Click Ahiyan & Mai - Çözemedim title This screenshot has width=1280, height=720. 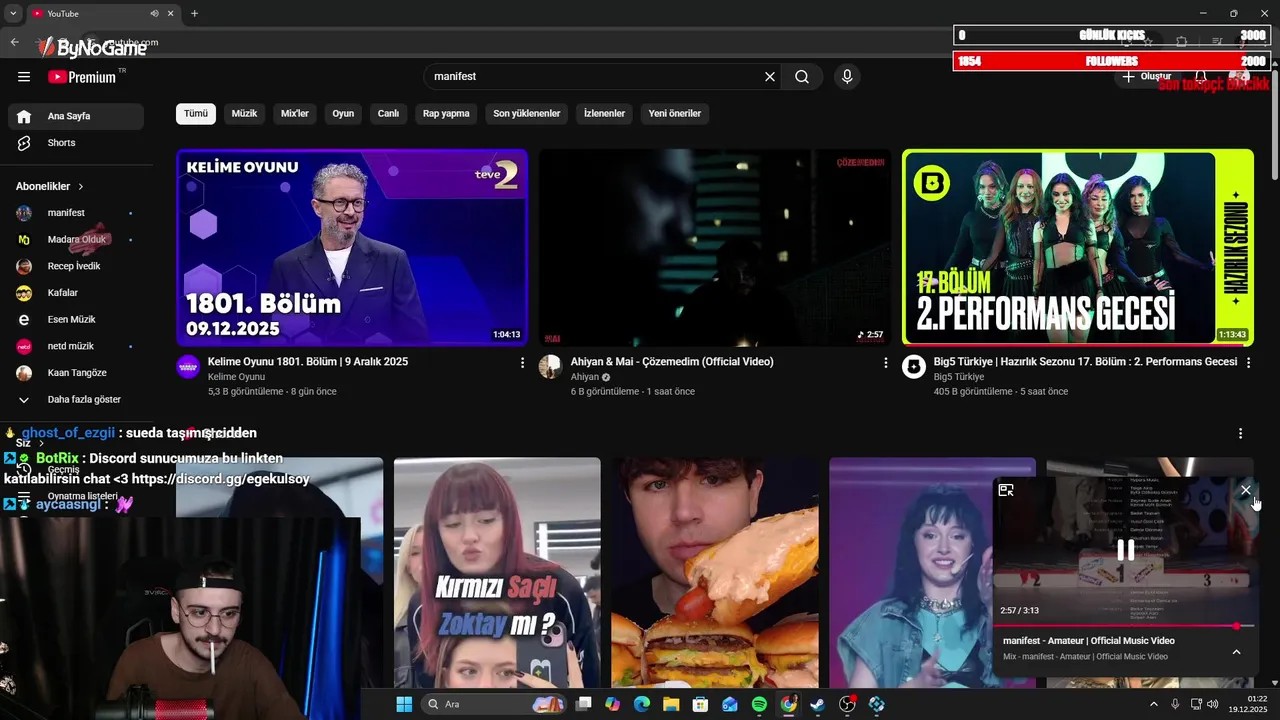click(x=672, y=362)
